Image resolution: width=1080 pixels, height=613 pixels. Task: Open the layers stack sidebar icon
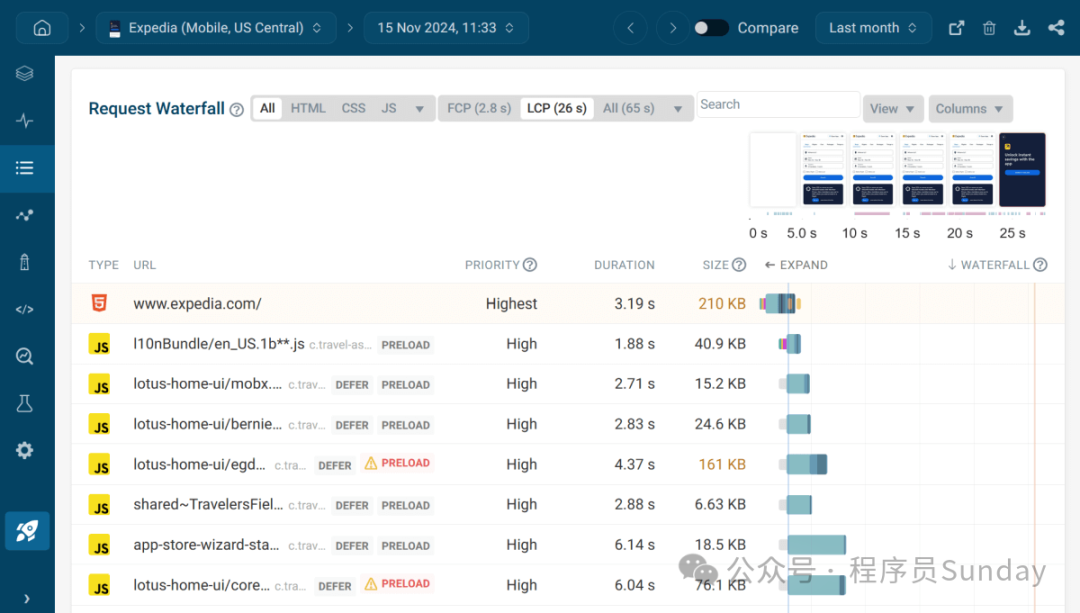[25, 73]
